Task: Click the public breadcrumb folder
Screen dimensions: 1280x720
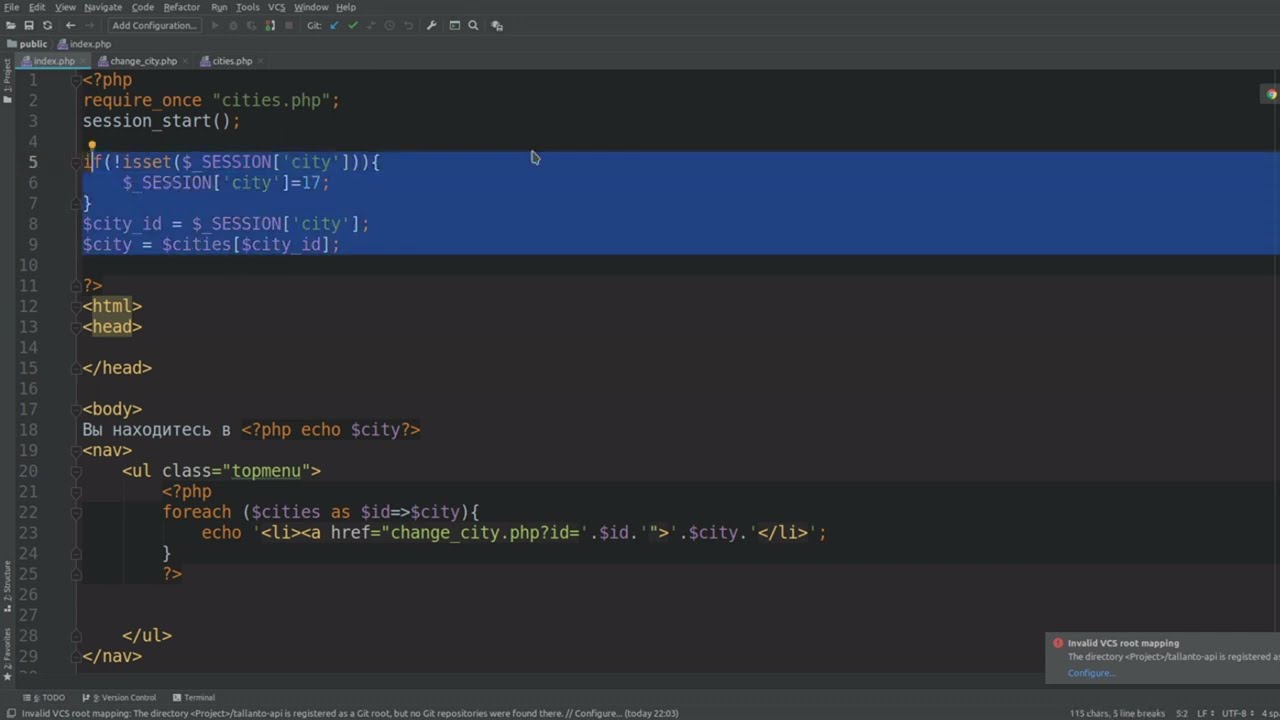Action: click(x=27, y=44)
